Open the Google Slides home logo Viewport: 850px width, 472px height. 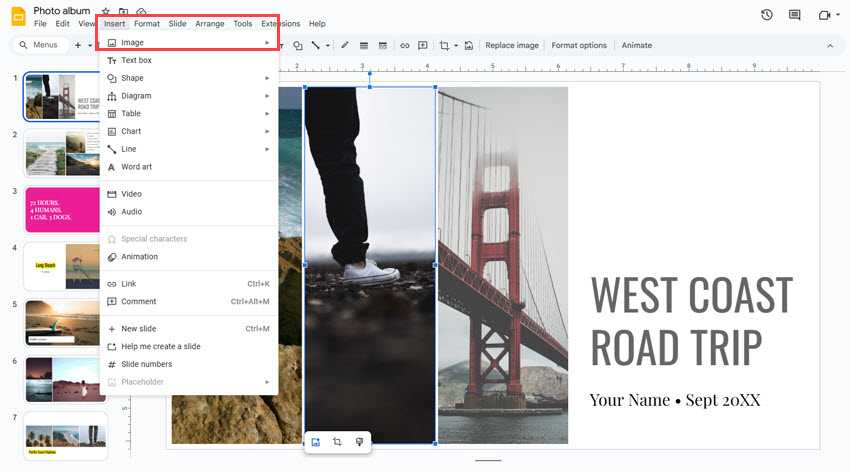18,16
